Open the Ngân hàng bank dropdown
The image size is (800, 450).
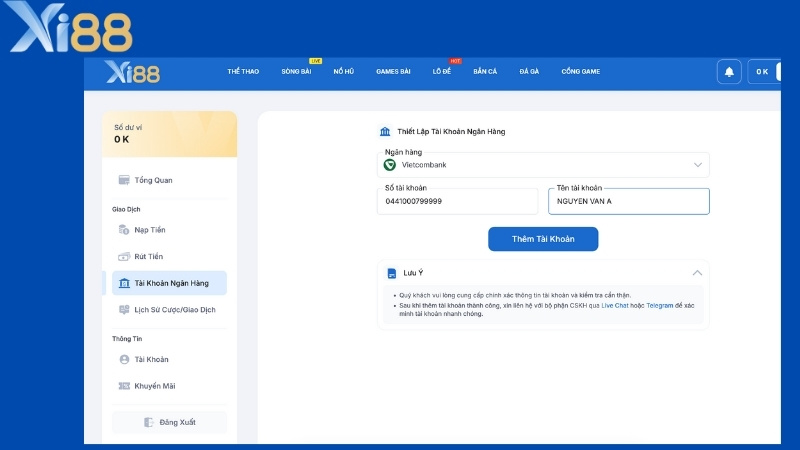[543, 165]
